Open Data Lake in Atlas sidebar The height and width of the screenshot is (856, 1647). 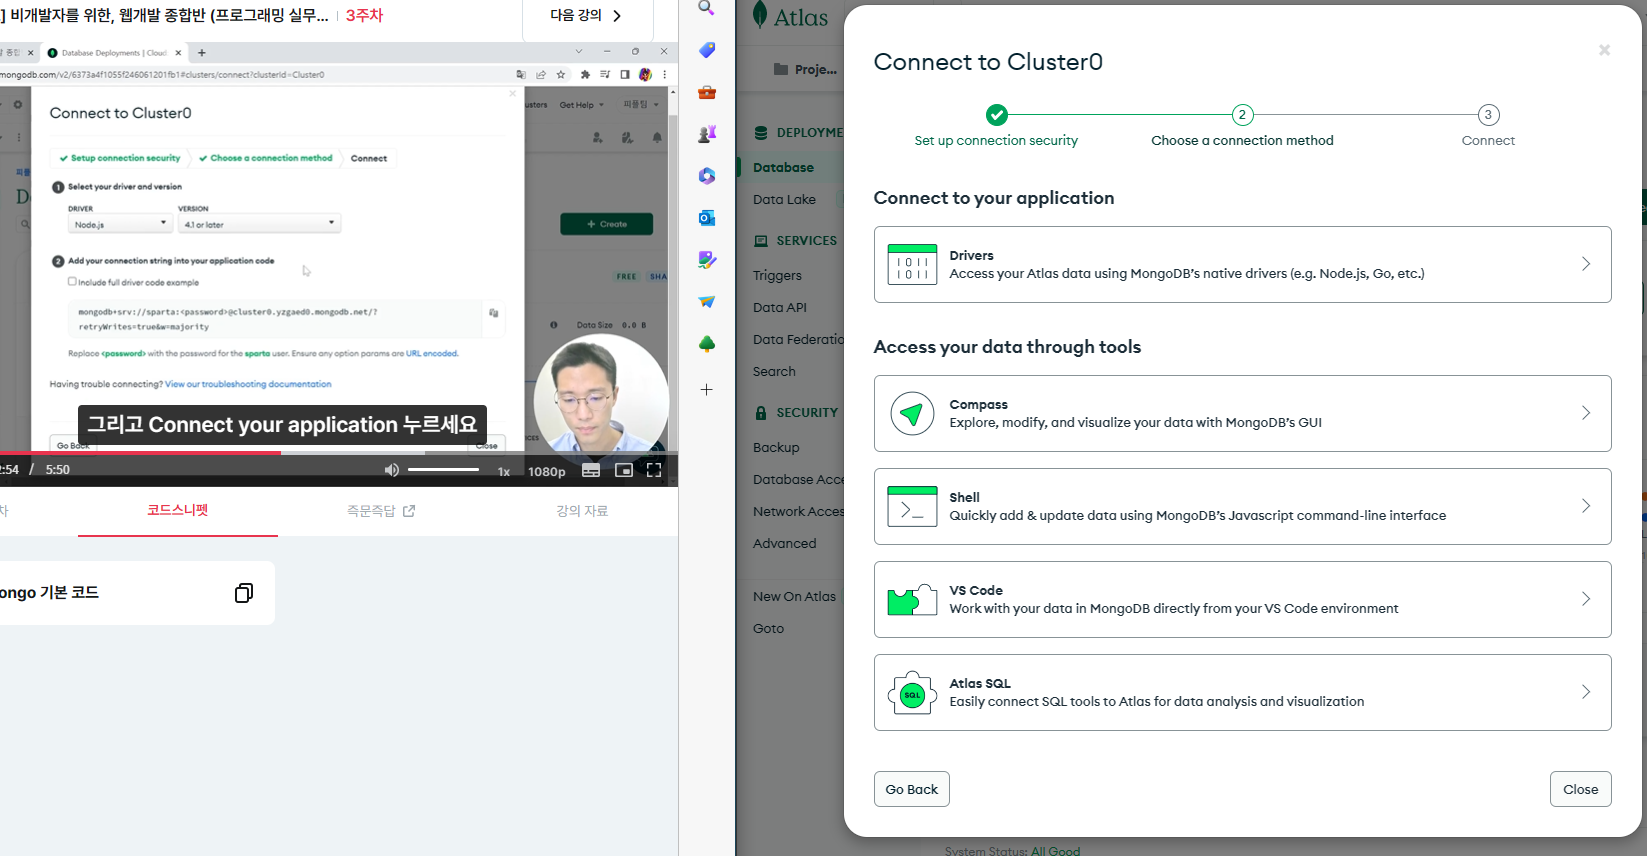click(x=784, y=200)
